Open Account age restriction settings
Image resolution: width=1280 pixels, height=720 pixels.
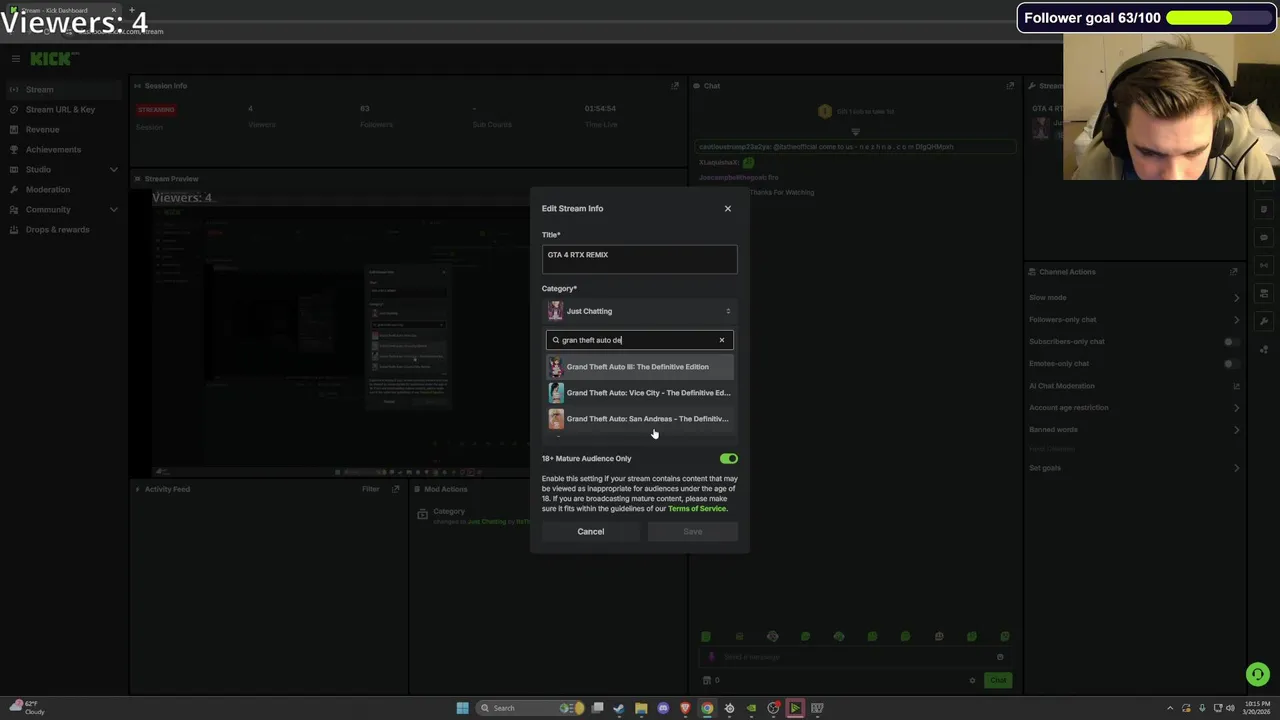point(1134,407)
